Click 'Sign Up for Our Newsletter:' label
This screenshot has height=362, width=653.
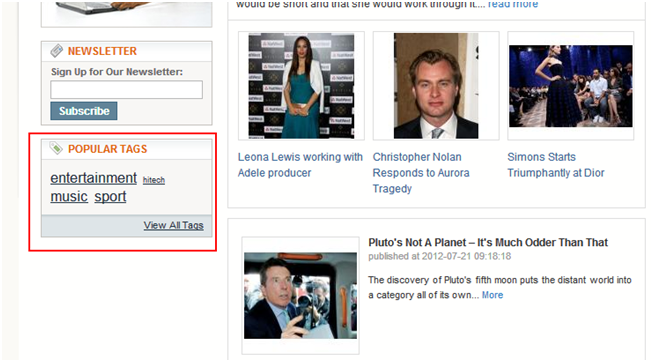[117, 72]
